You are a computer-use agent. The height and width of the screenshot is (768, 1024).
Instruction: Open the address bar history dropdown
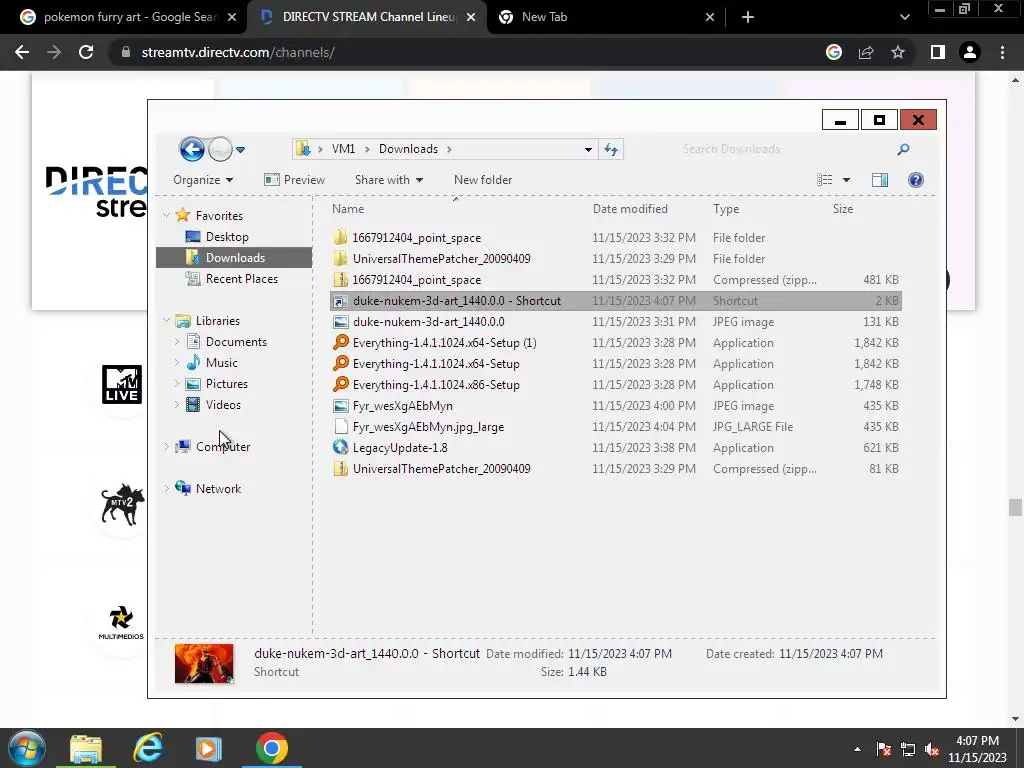tap(588, 150)
